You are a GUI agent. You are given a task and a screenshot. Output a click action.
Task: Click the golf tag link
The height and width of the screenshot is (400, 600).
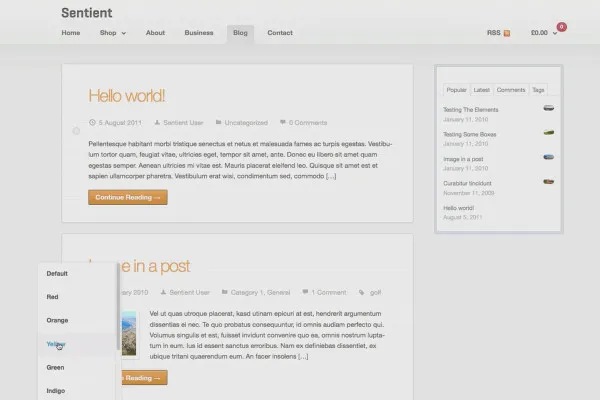click(x=375, y=292)
